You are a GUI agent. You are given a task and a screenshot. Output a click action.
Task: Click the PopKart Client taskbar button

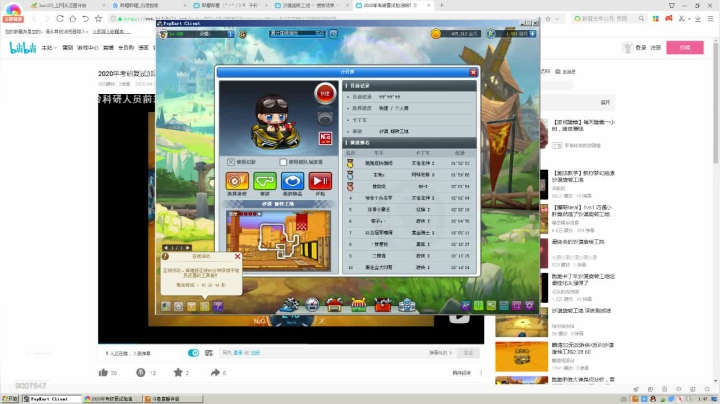coord(51,399)
